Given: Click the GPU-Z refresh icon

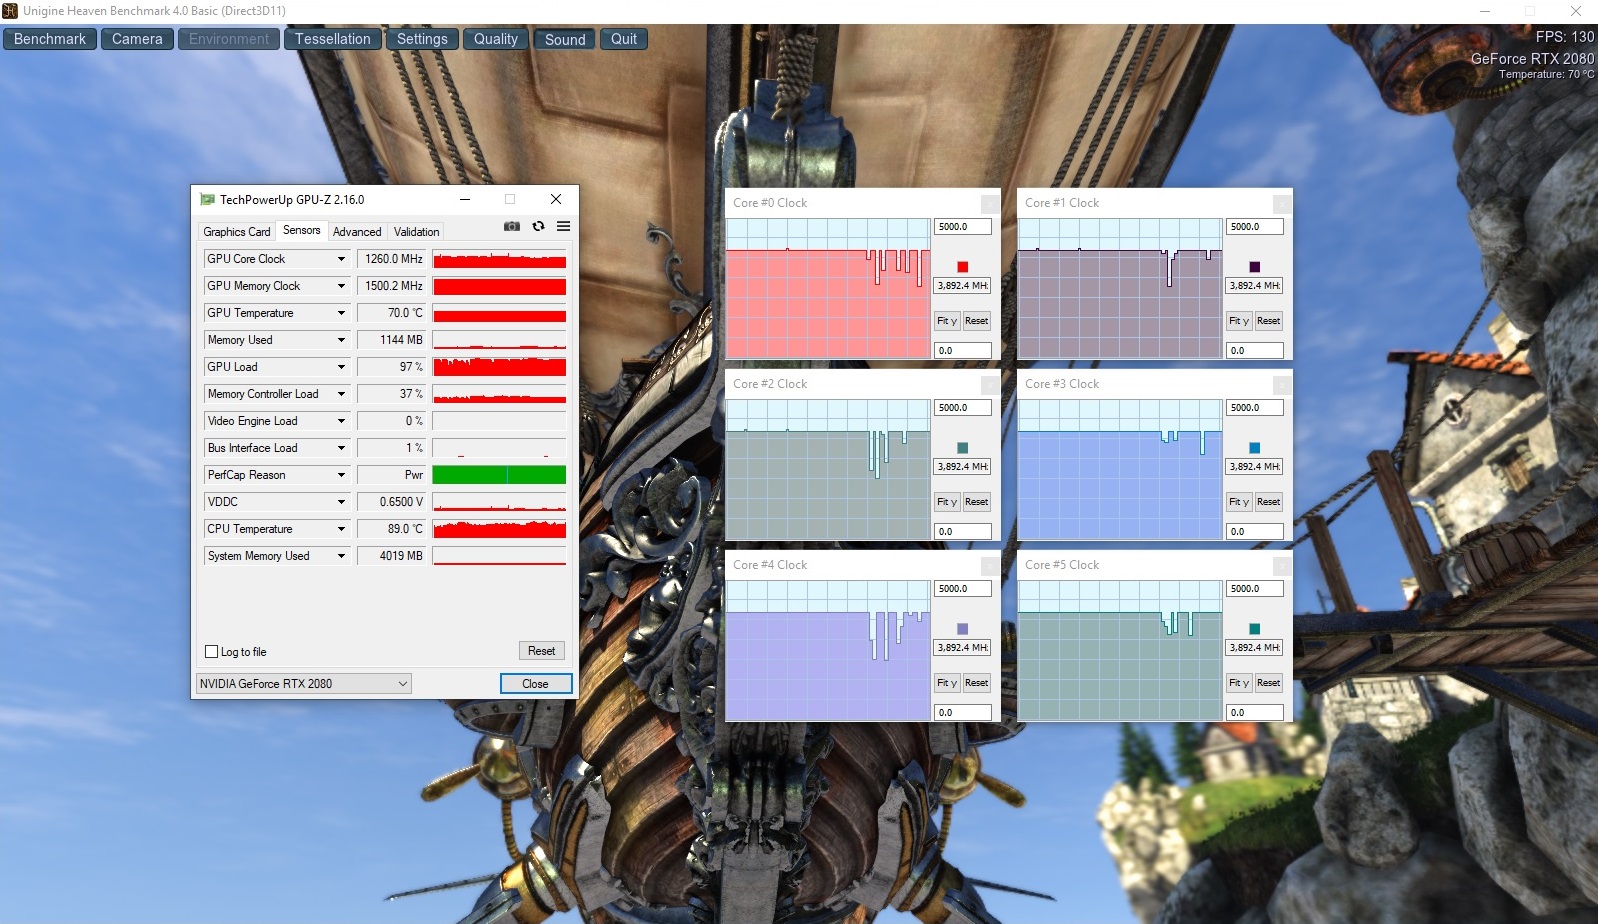Looking at the screenshot, I should click(x=538, y=227).
